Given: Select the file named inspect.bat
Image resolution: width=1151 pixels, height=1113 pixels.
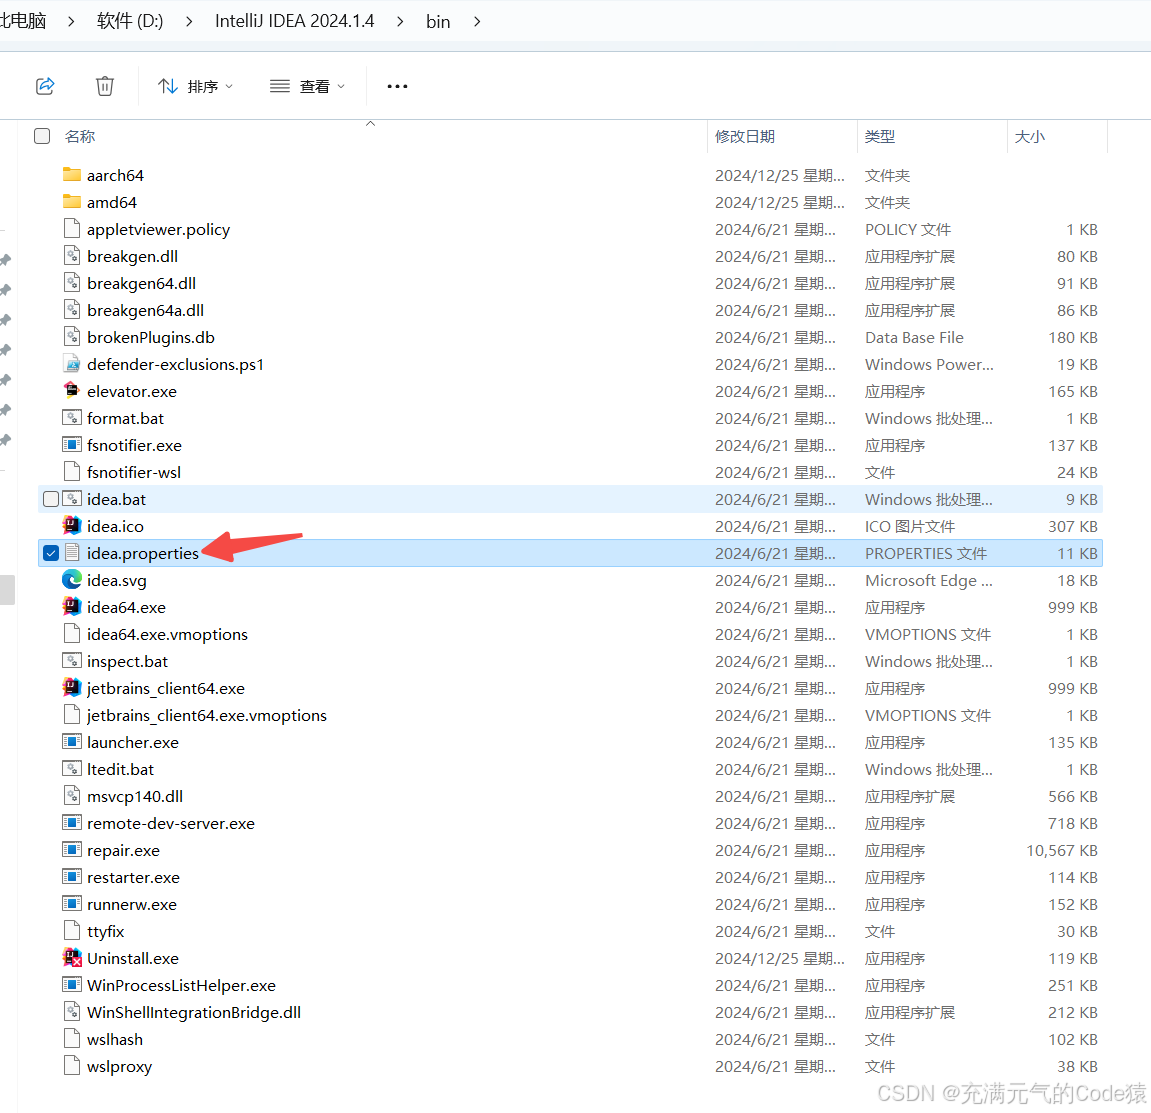Looking at the screenshot, I should click(x=127, y=661).
